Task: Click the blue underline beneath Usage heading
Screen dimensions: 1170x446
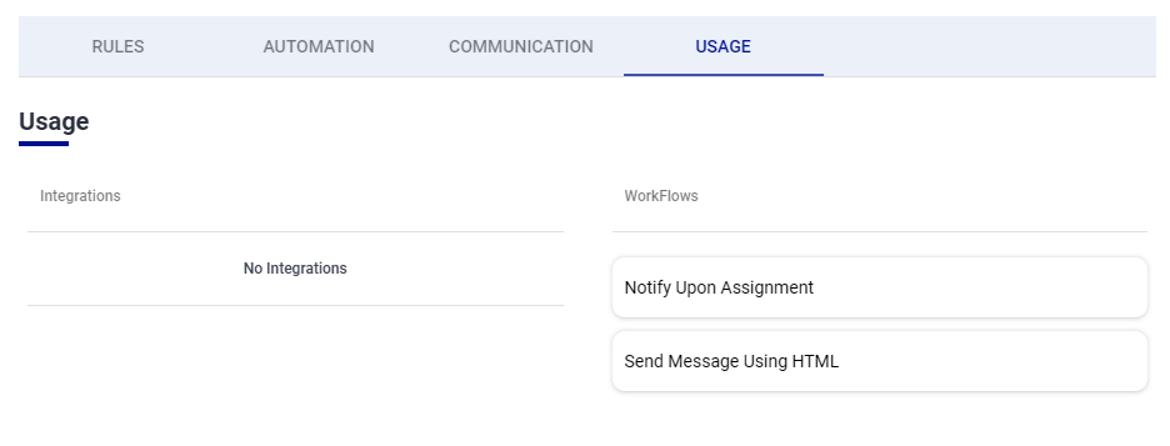Action: pos(44,144)
